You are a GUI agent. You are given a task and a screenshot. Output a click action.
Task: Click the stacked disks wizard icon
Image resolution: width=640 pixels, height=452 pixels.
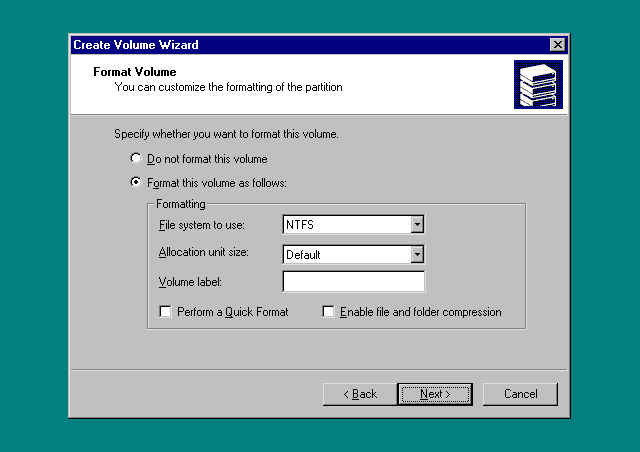[538, 84]
